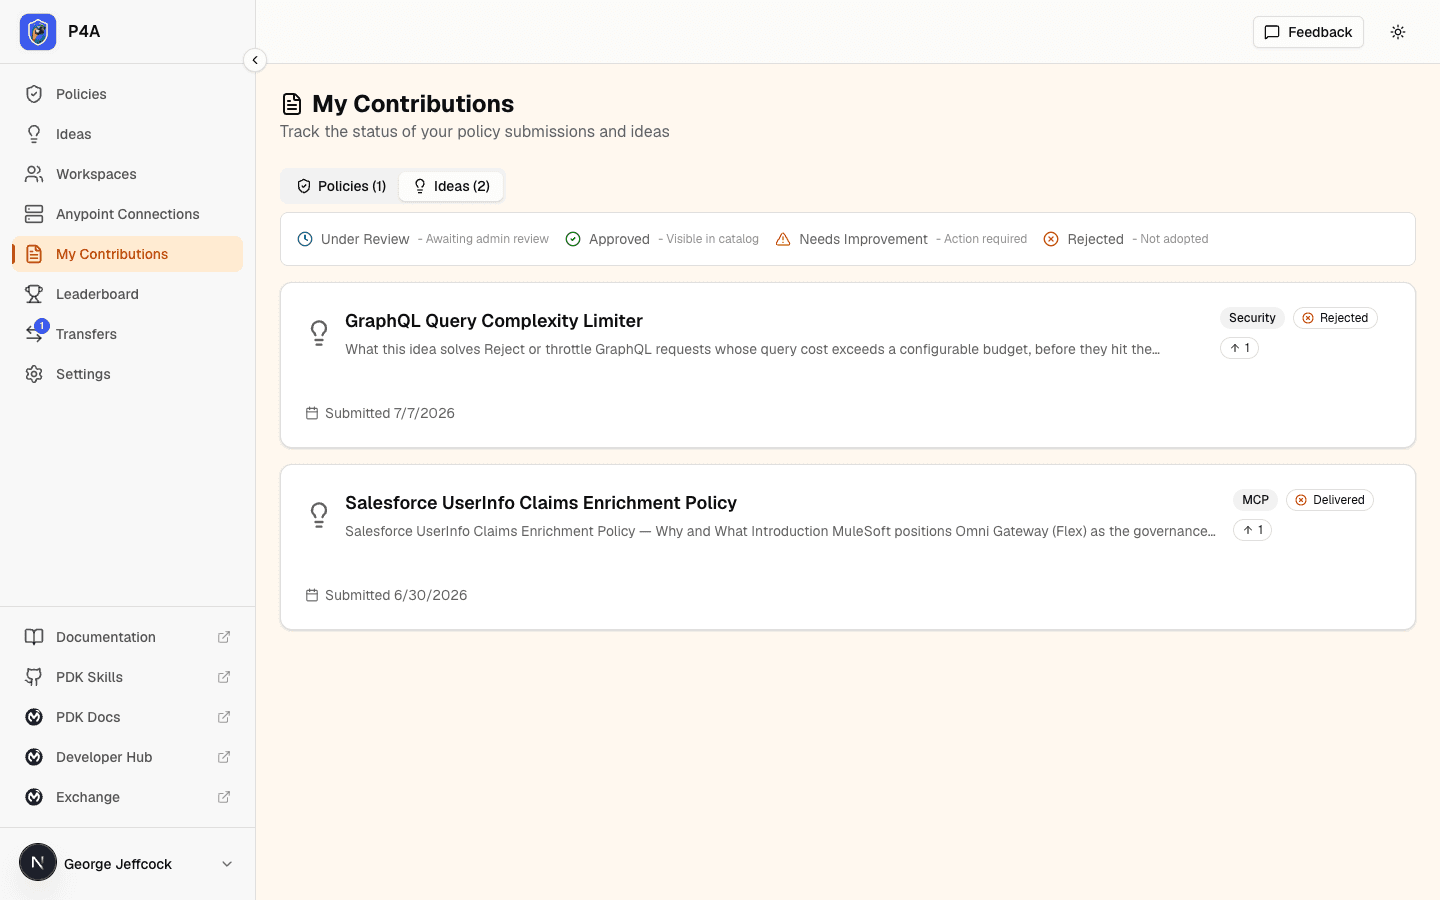
Task: Expand the George Jeffcock user menu chevron
Action: pyautogui.click(x=227, y=864)
